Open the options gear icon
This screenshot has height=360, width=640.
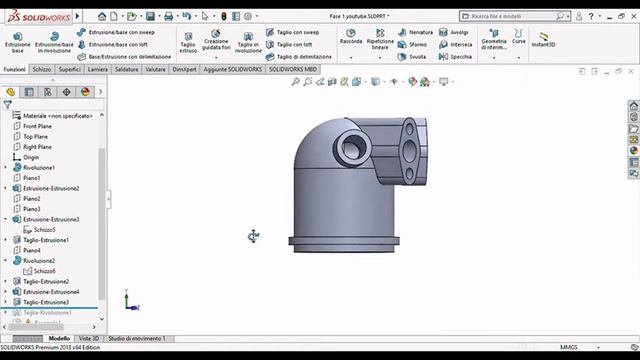pos(248,16)
